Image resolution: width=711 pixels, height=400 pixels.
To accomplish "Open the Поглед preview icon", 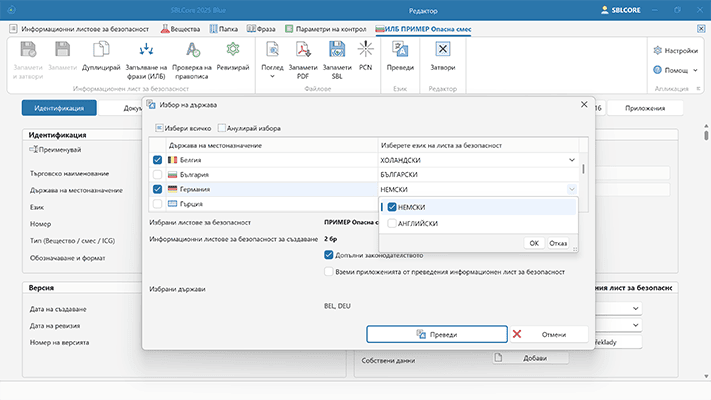I will pyautogui.click(x=272, y=49).
